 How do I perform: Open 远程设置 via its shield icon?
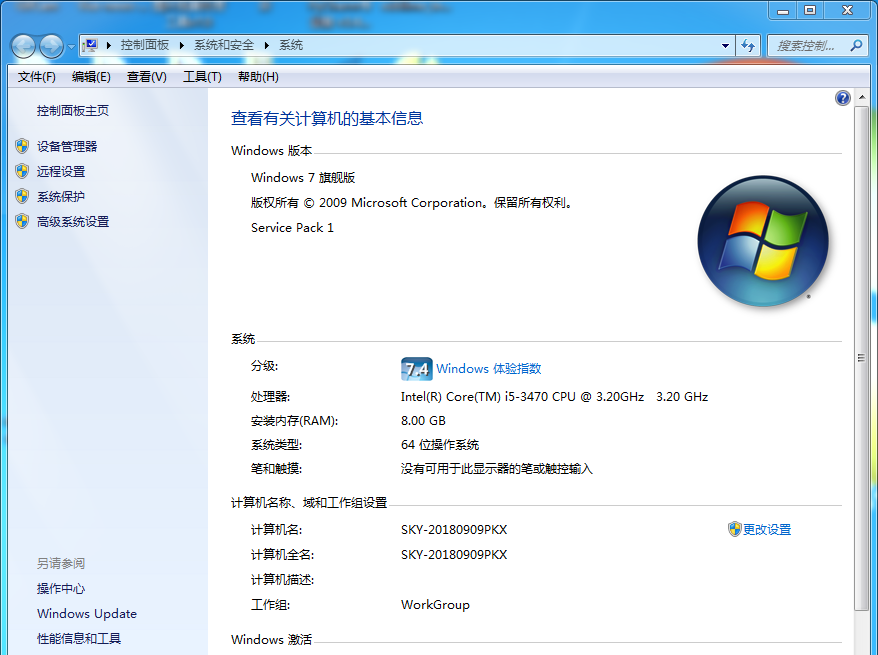pos(22,170)
